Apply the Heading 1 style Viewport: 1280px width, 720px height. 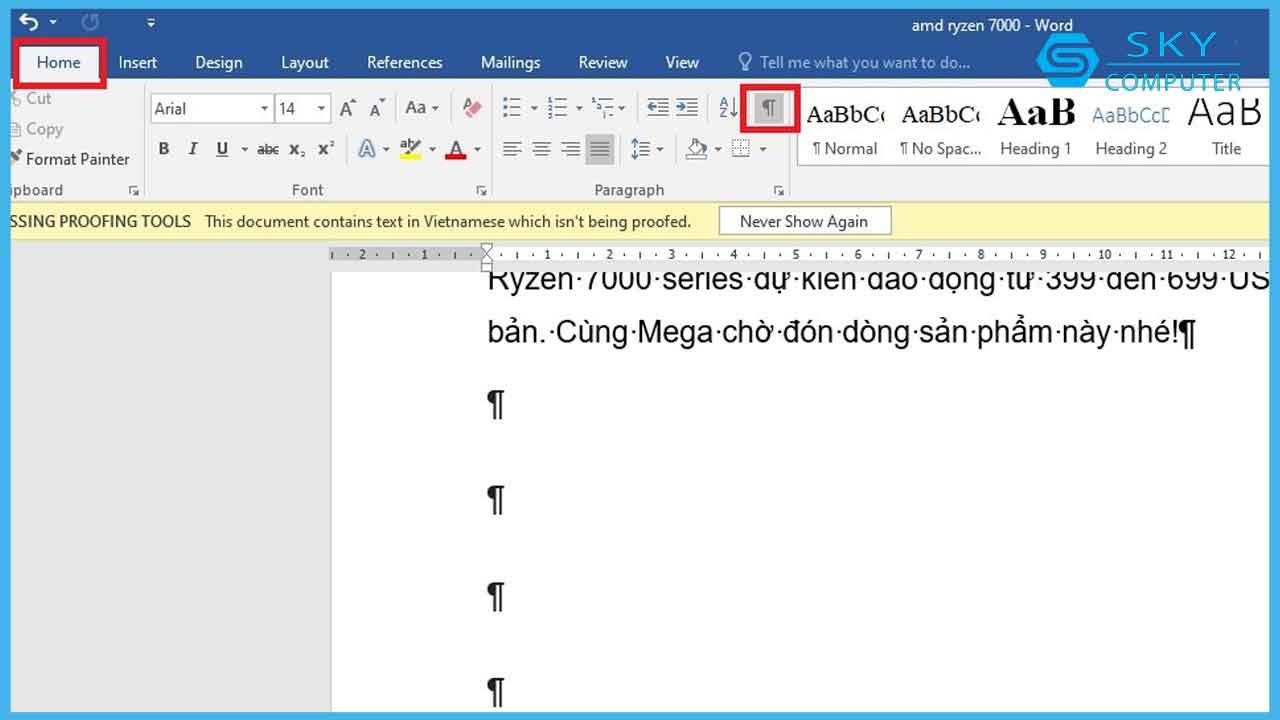coord(1036,129)
